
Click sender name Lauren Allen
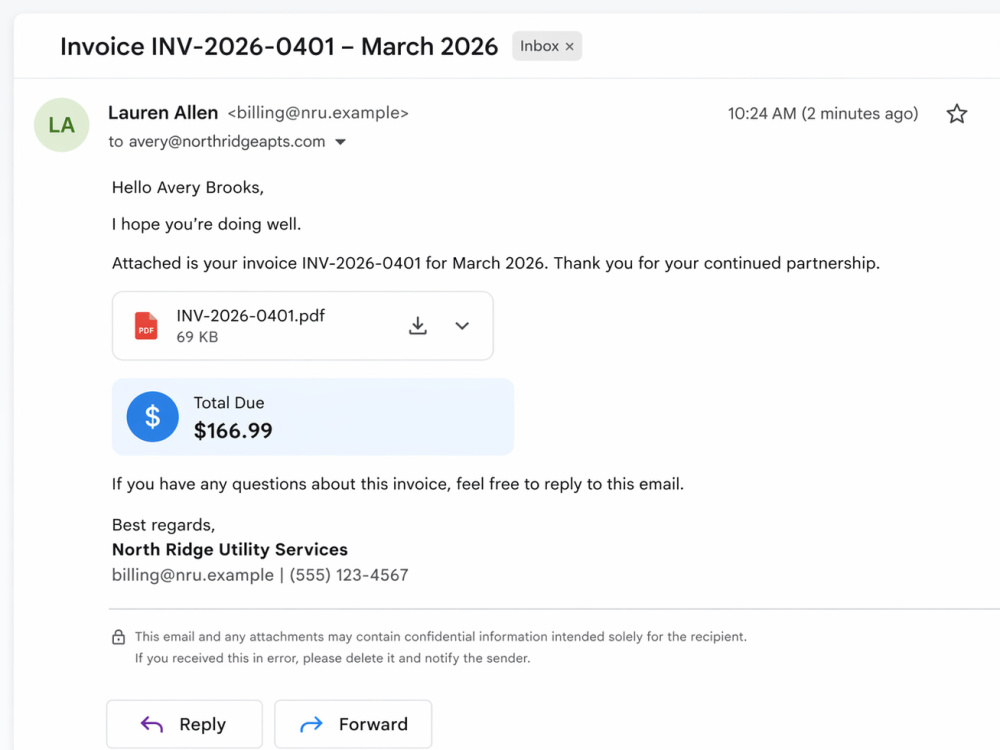(163, 113)
